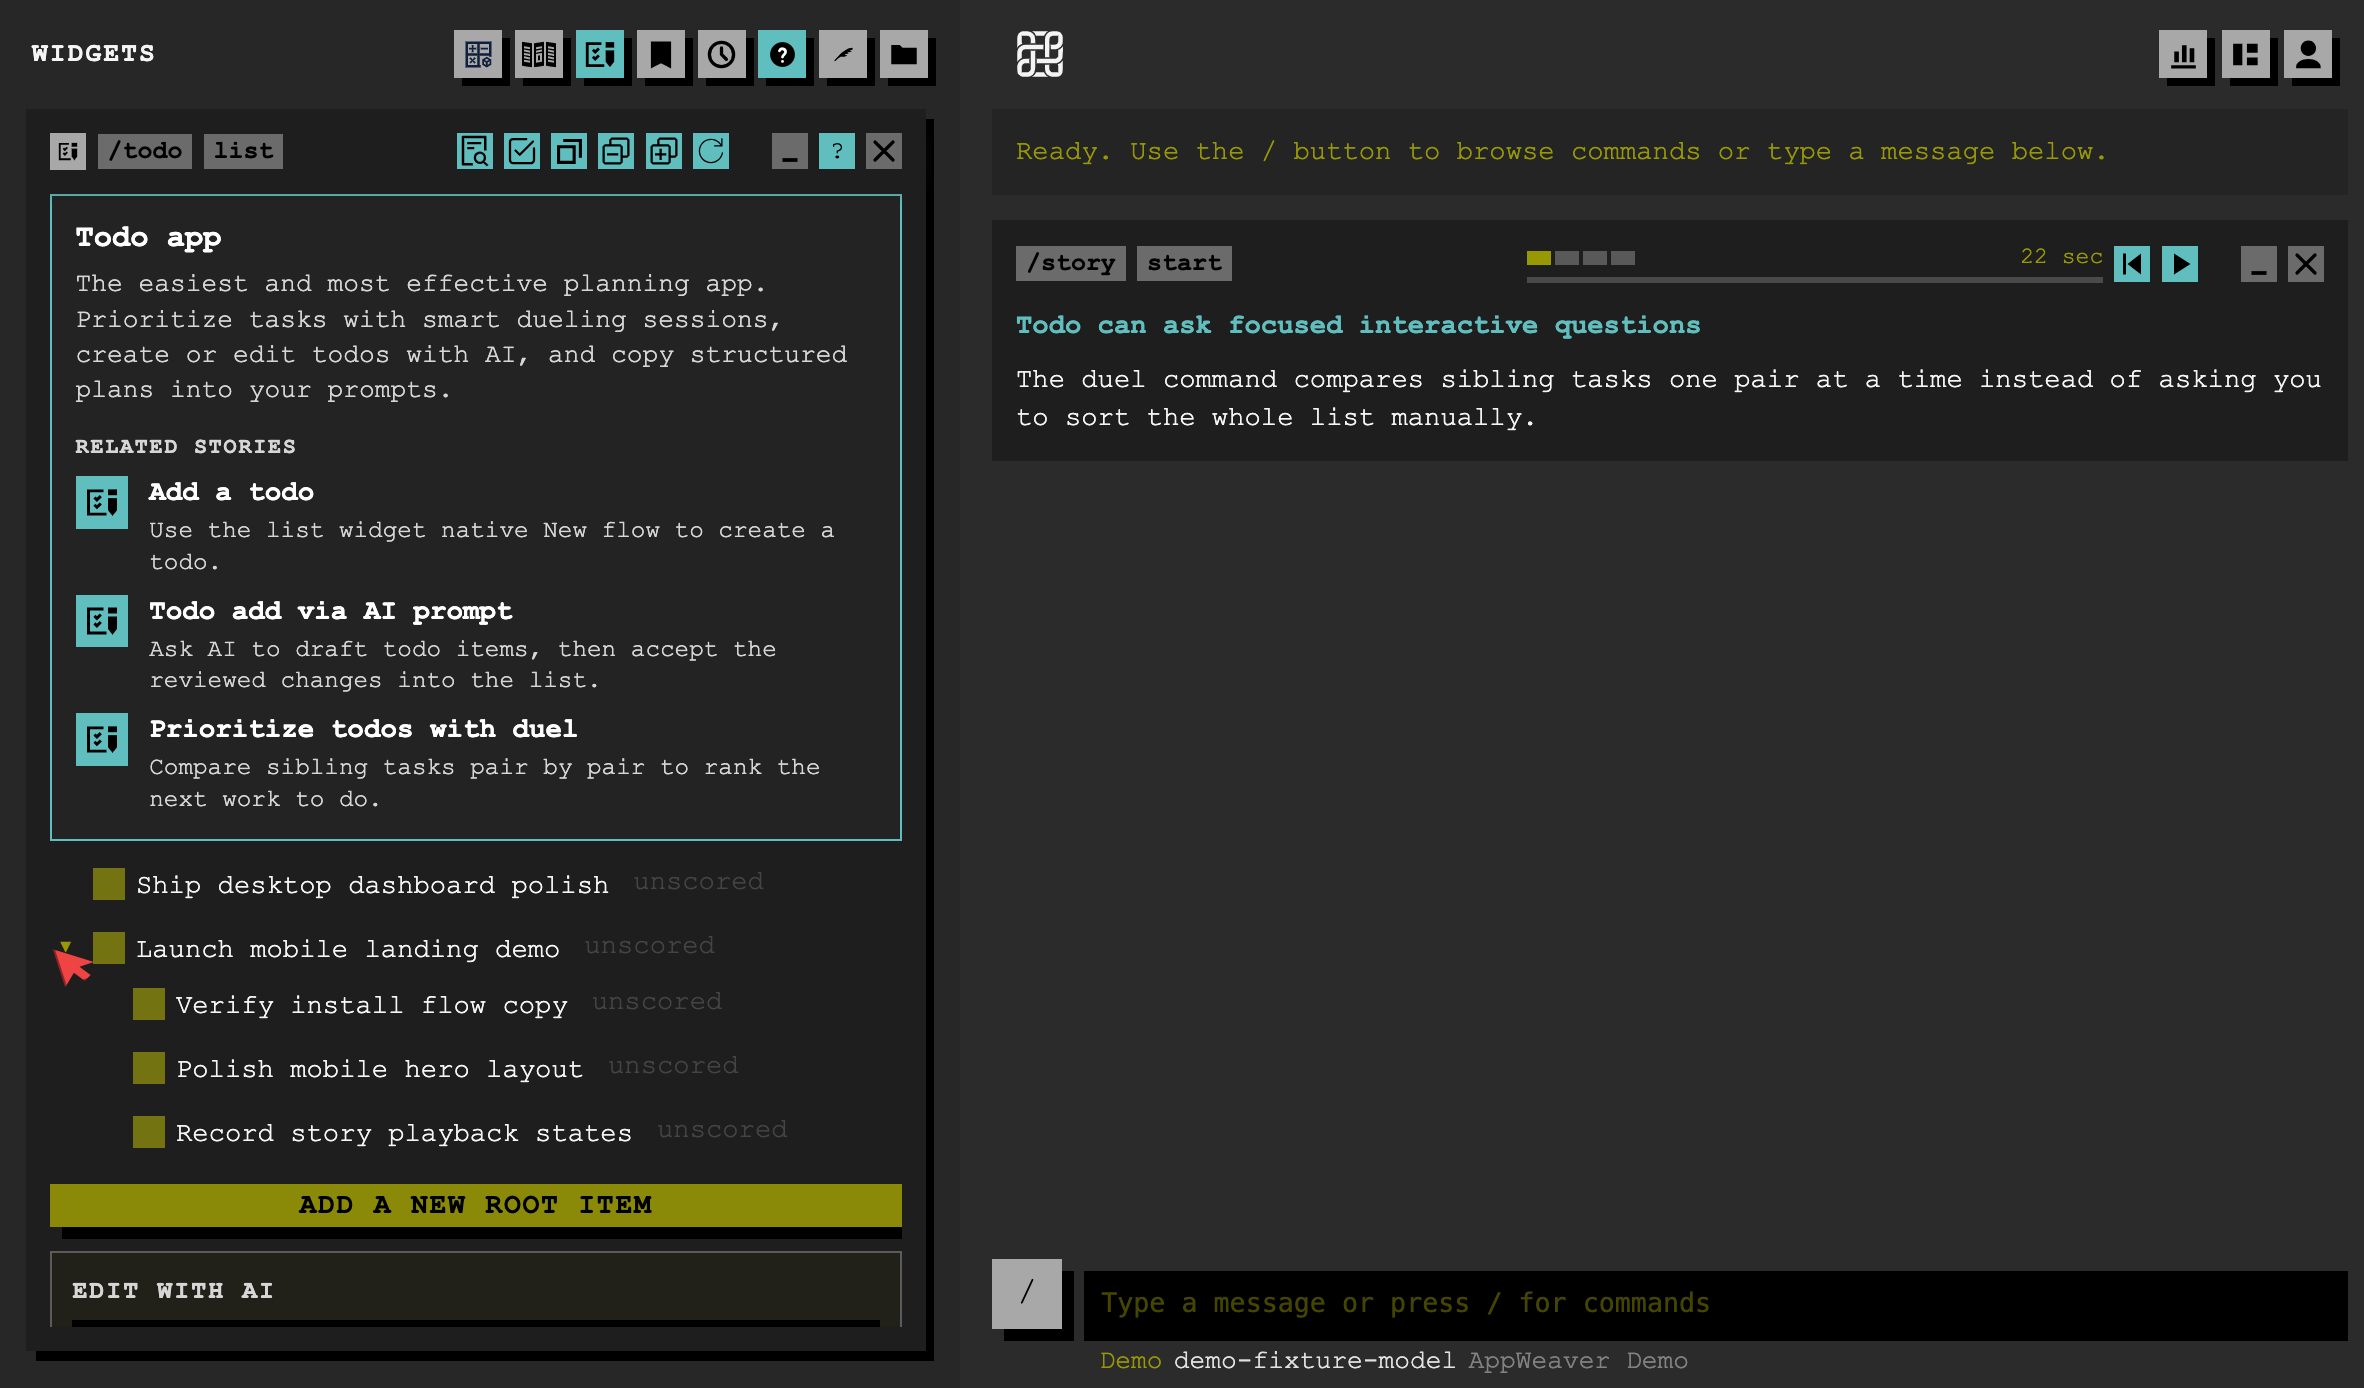Click unscored label on Polish mobile hero layout
The height and width of the screenshot is (1388, 2364).
pyautogui.click(x=674, y=1066)
